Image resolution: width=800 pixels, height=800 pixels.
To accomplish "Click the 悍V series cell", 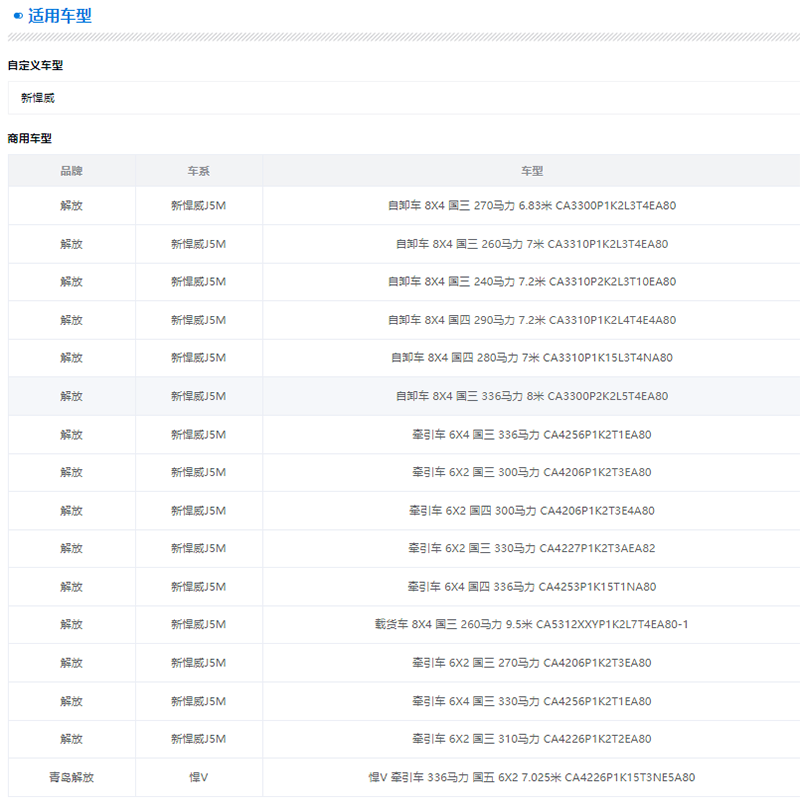I will [x=198, y=777].
